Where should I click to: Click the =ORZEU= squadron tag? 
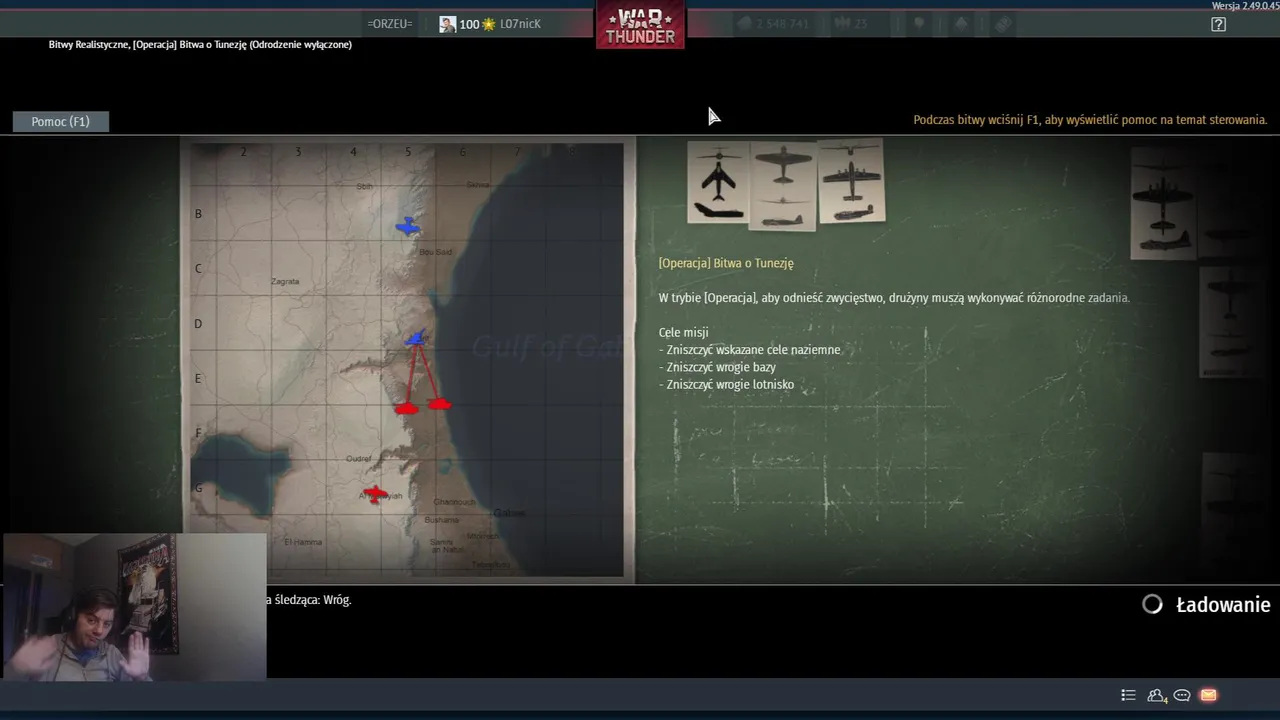(390, 24)
